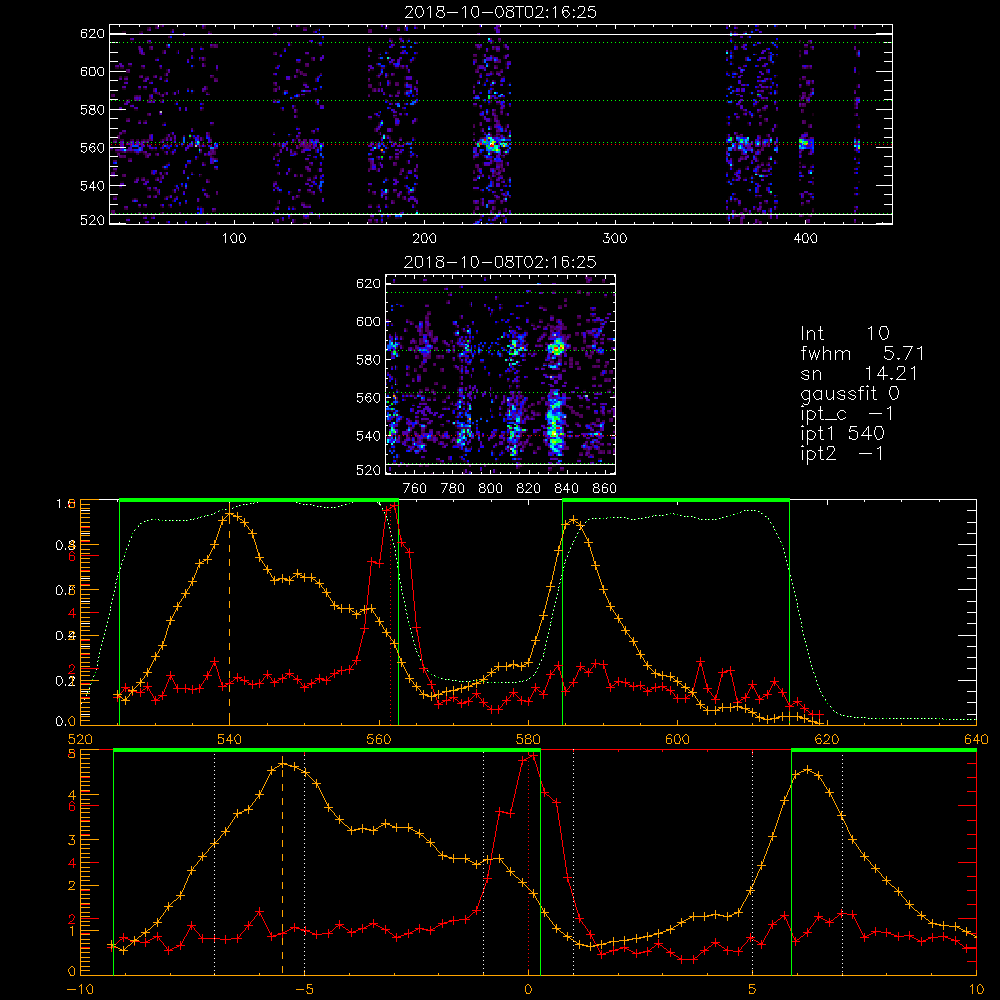Click x-axis label 800 on middle image
The width and height of the screenshot is (1000, 1000).
coord(490,489)
